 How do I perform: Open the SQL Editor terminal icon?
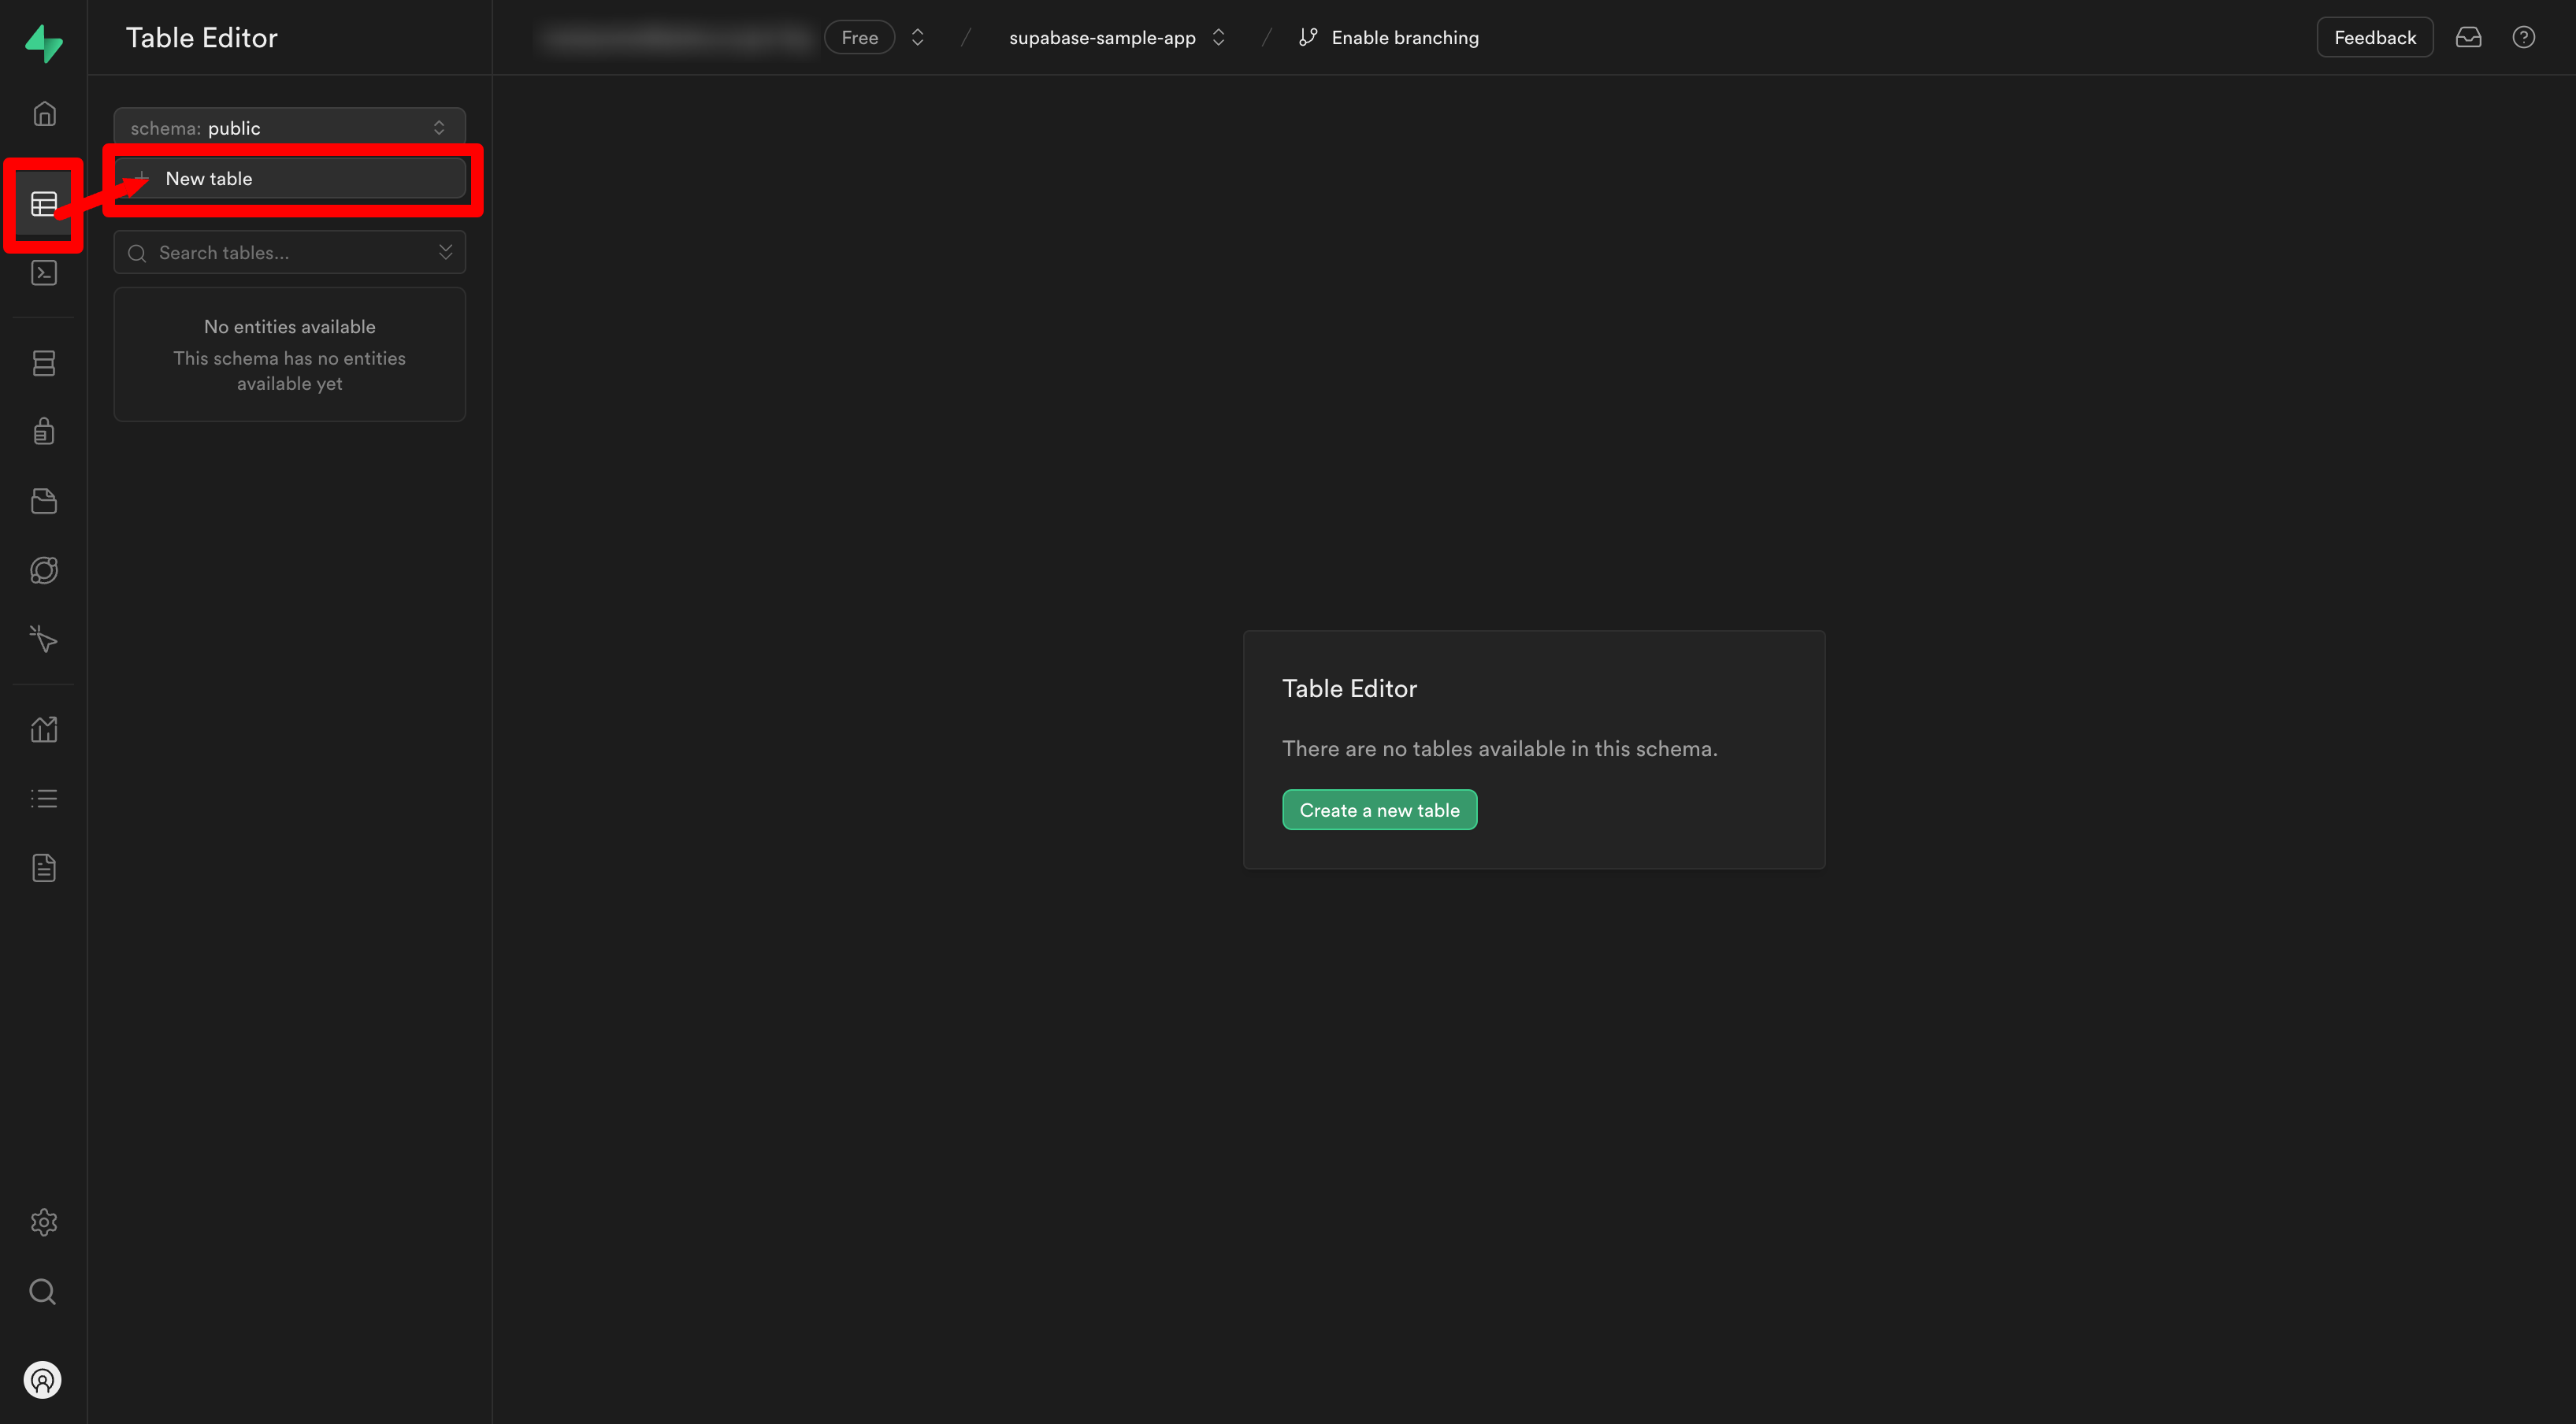[x=44, y=273]
